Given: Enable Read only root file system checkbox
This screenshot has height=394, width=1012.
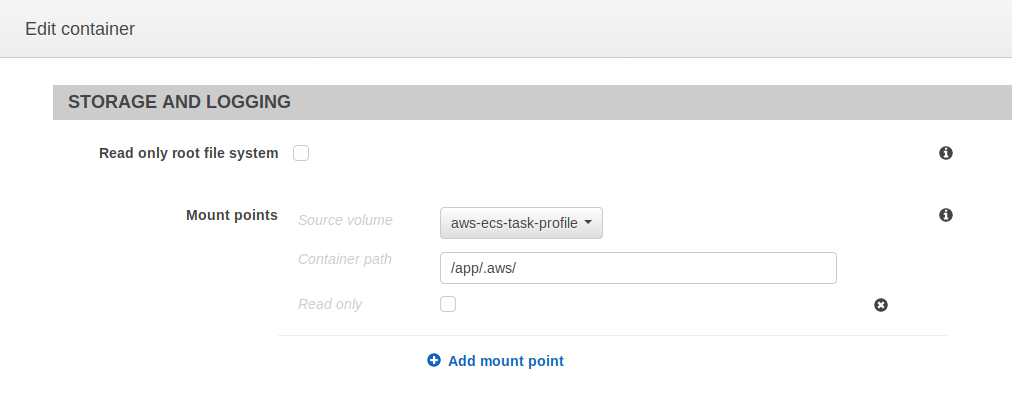Looking at the screenshot, I should (x=301, y=153).
